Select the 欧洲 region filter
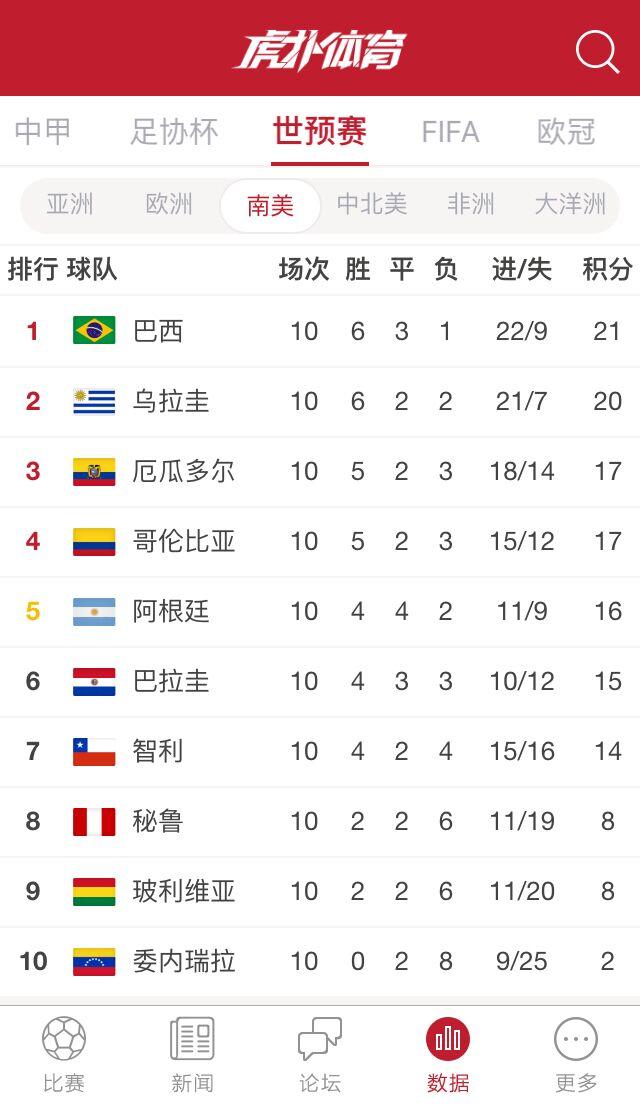Image resolution: width=640 pixels, height=1104 pixels. tap(169, 204)
